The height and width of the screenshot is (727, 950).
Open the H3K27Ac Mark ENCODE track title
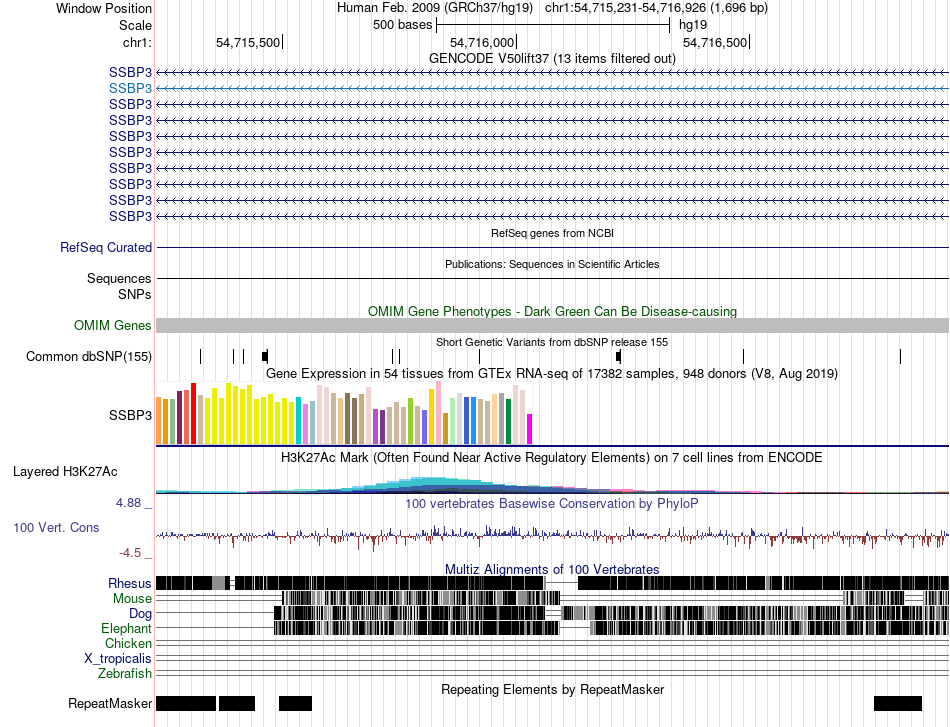point(552,457)
